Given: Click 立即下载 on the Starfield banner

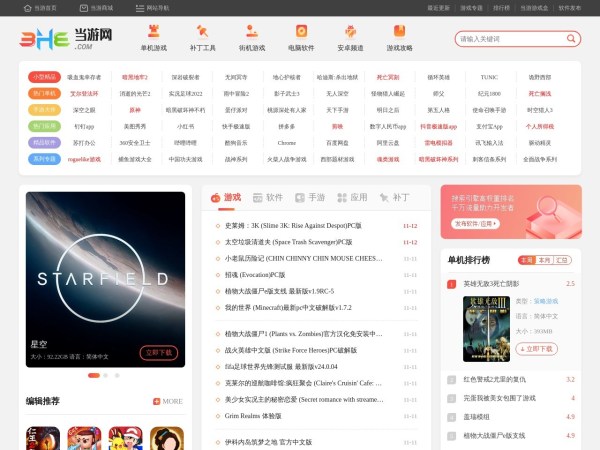Looking at the screenshot, I should coord(160,352).
